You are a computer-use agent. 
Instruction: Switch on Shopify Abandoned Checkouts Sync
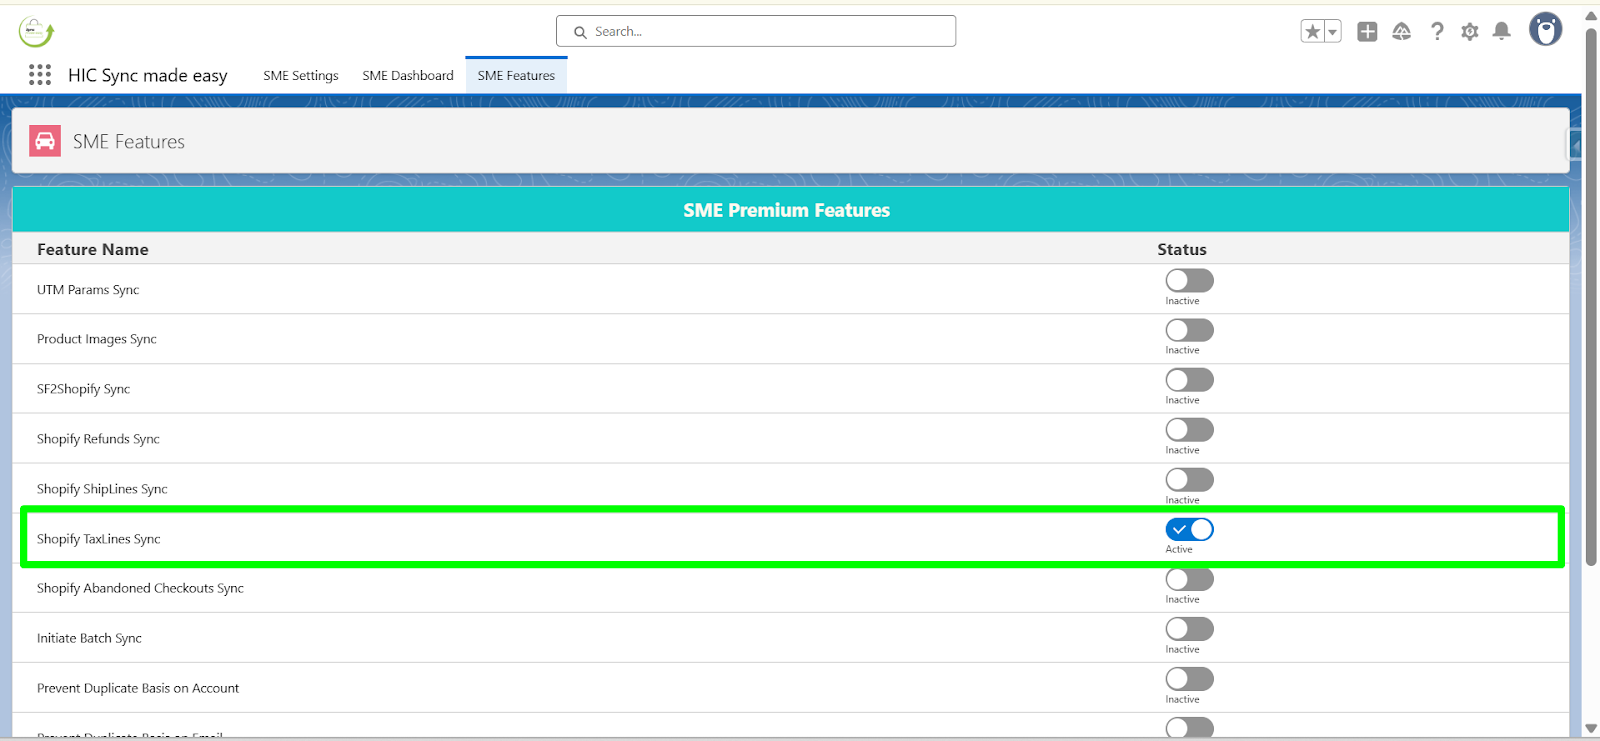pyautogui.click(x=1189, y=579)
